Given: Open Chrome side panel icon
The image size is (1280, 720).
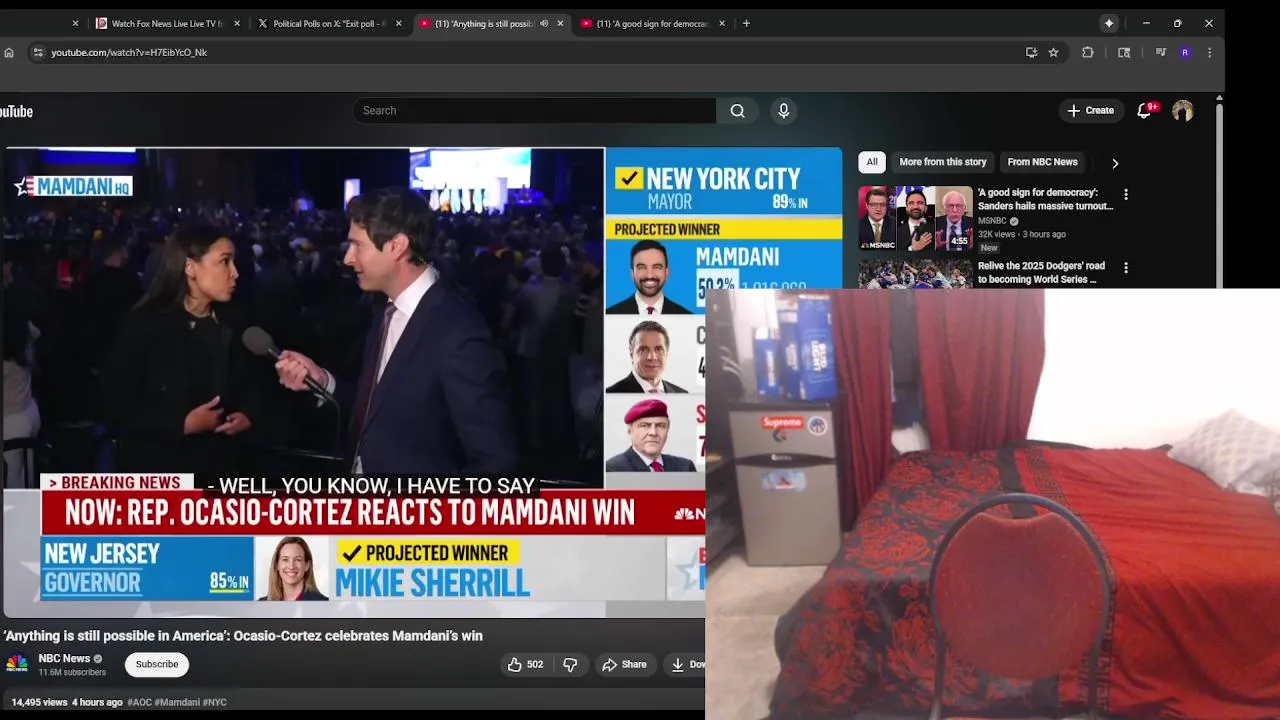Looking at the screenshot, I should tap(1124, 53).
